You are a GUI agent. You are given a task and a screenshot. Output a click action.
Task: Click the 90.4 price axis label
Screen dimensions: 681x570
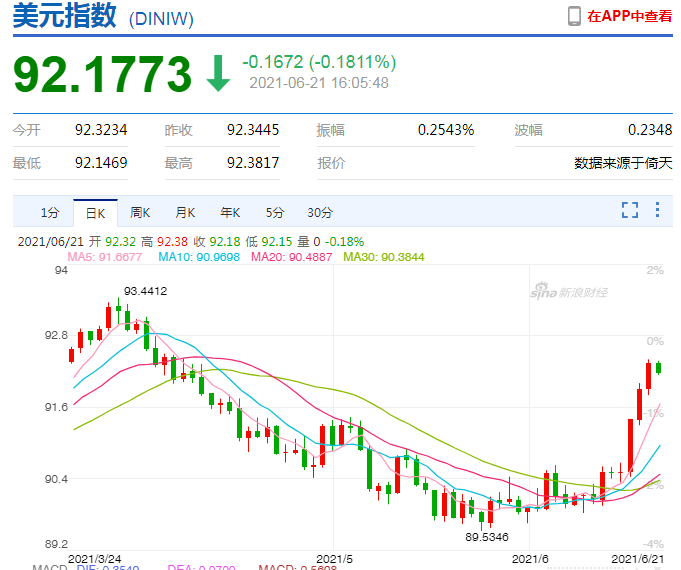click(56, 479)
